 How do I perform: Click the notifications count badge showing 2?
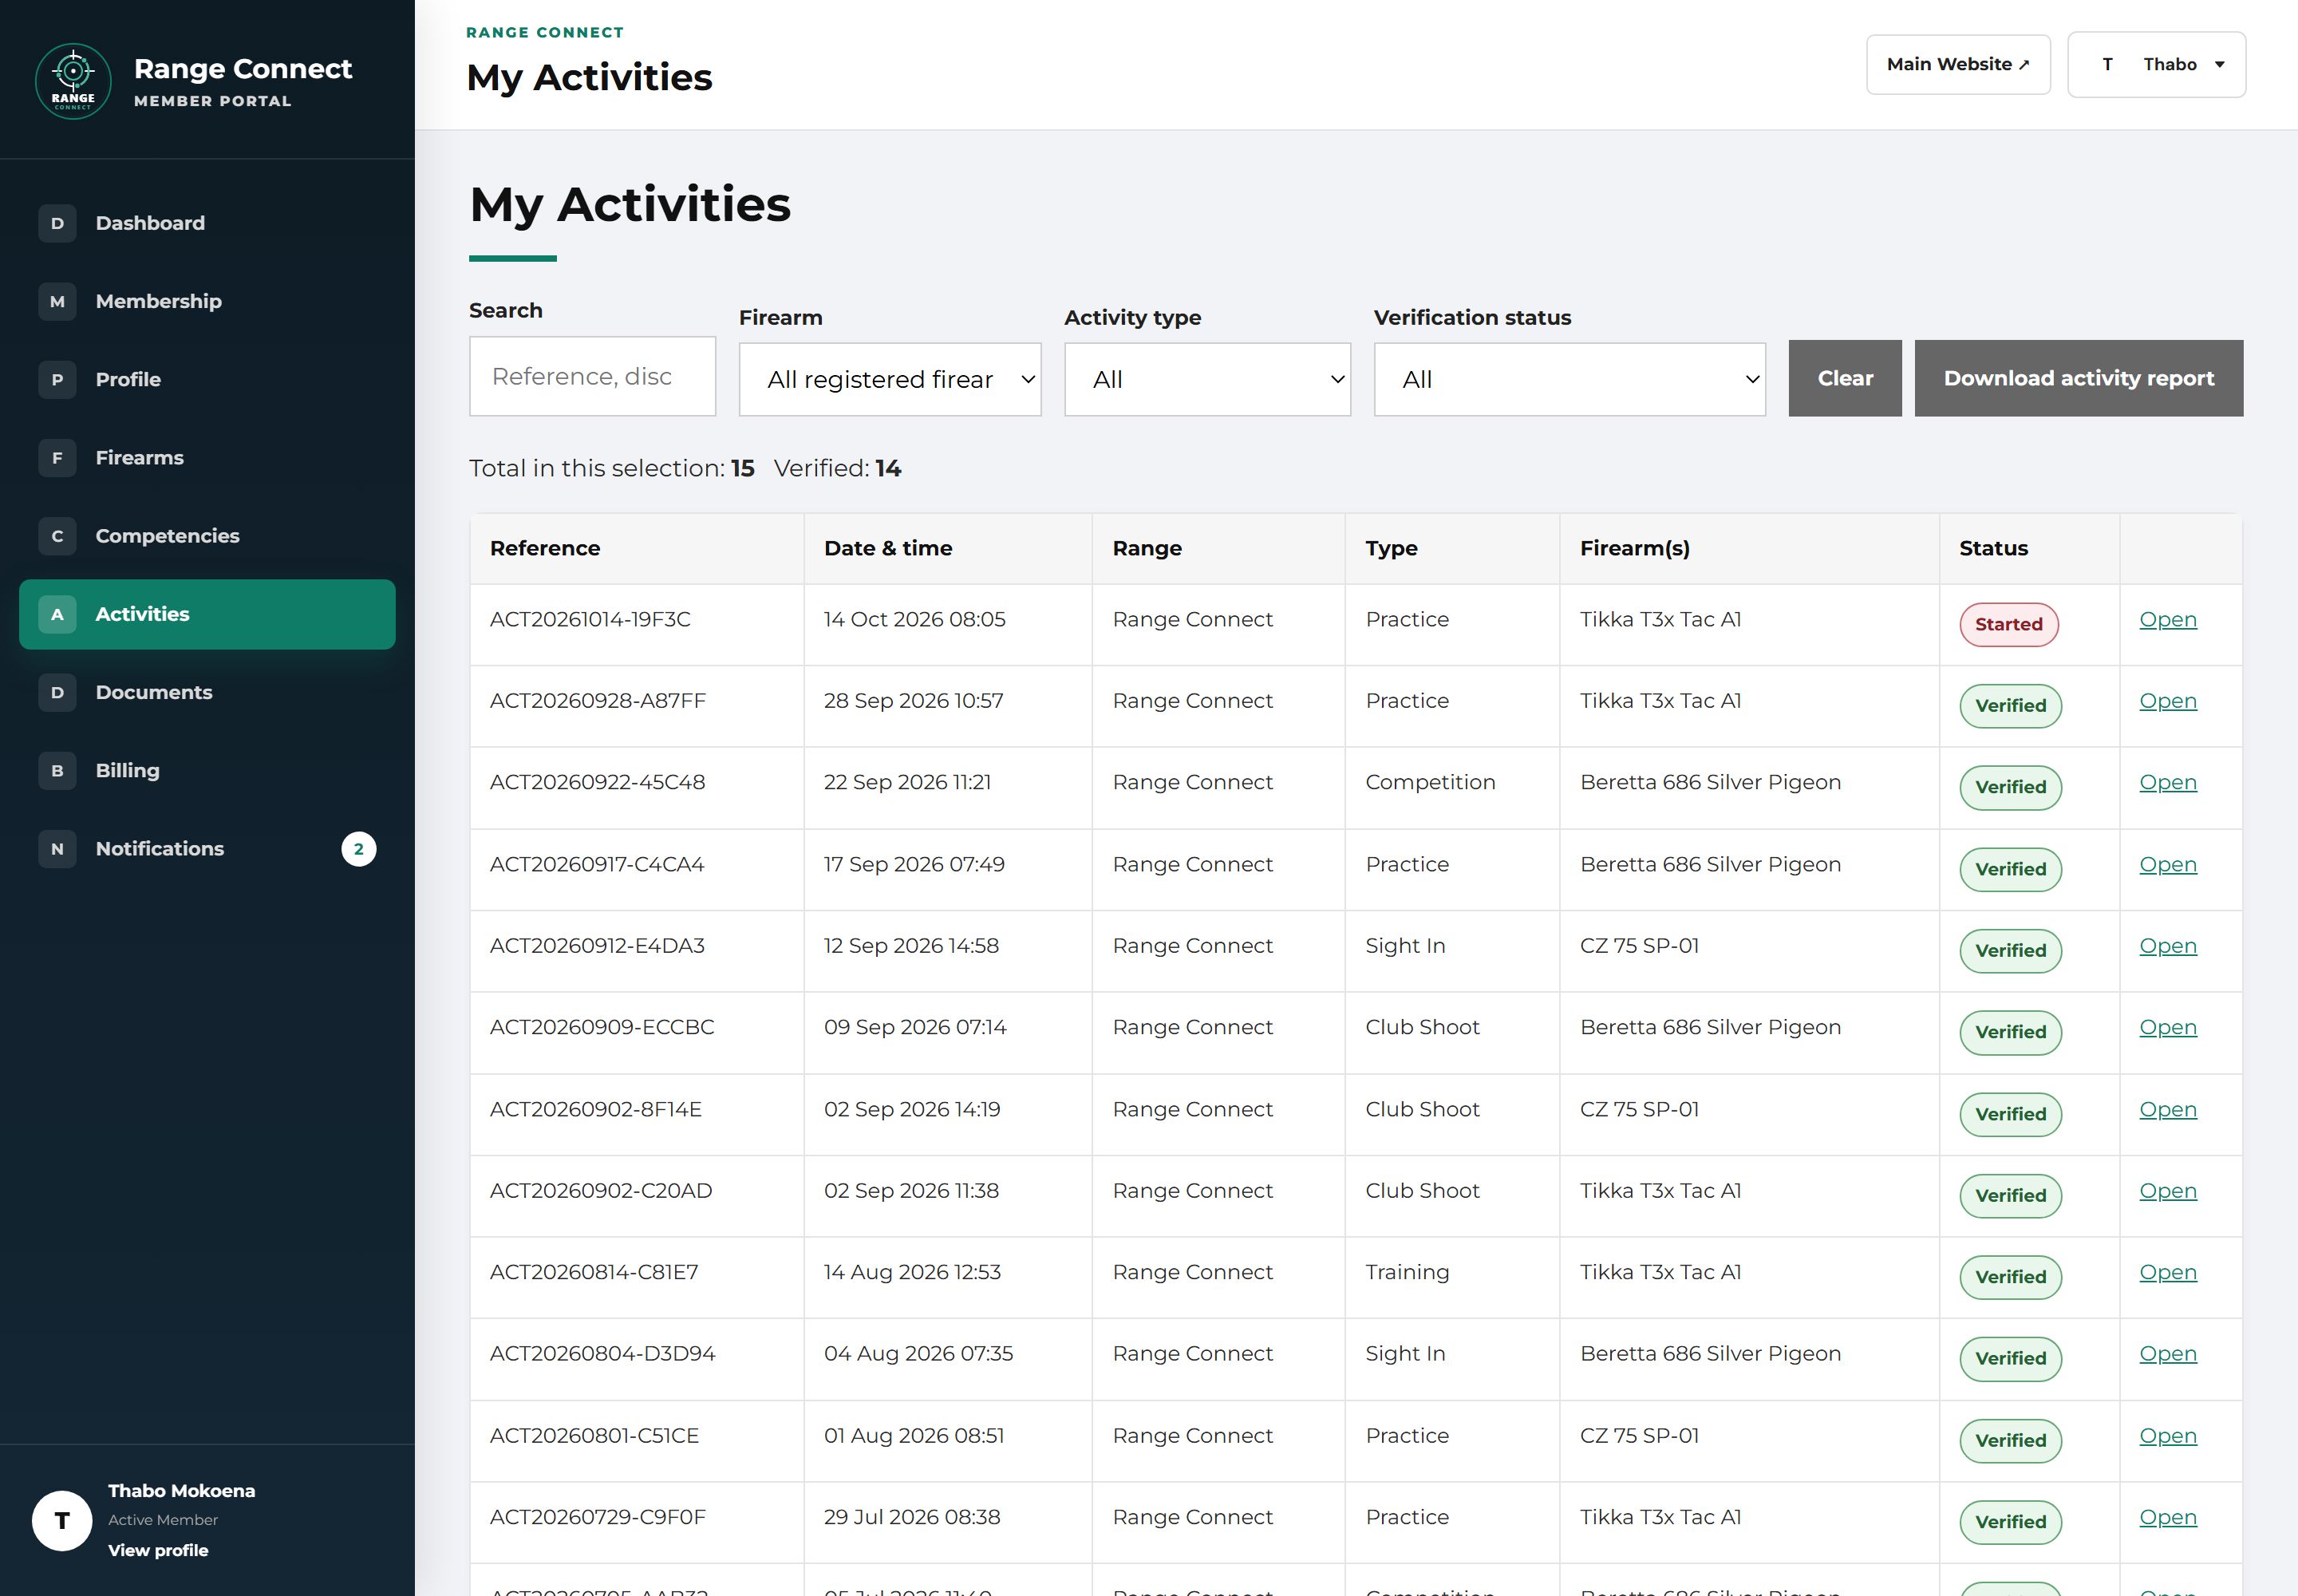coord(358,848)
